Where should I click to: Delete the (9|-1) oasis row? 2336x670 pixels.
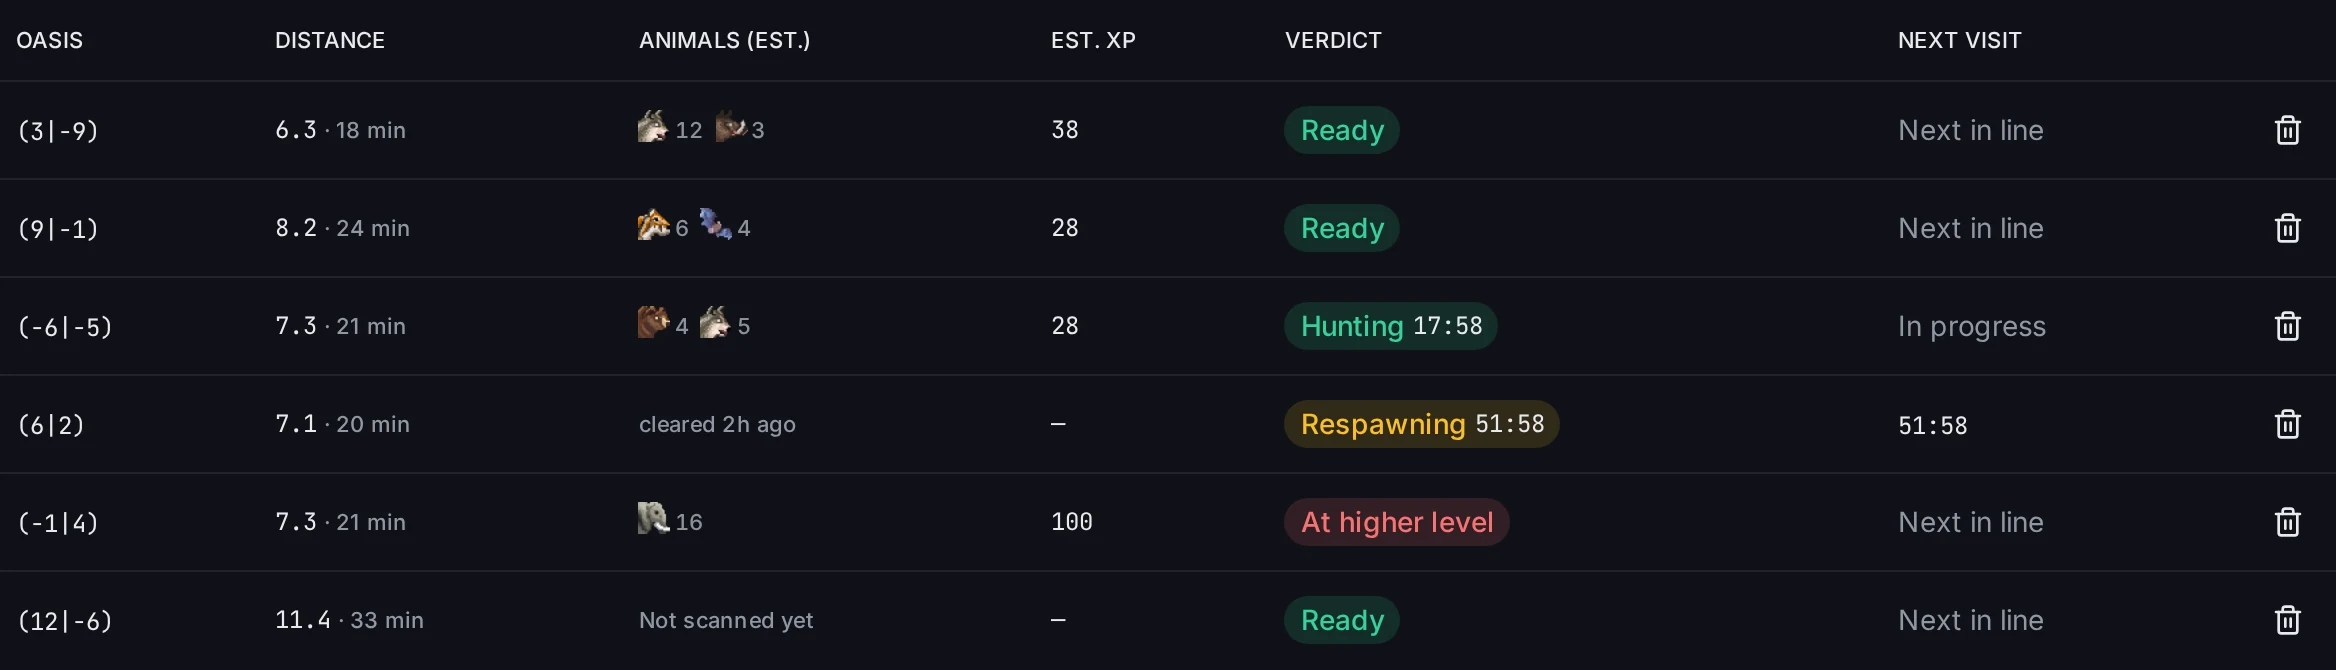coord(2287,228)
